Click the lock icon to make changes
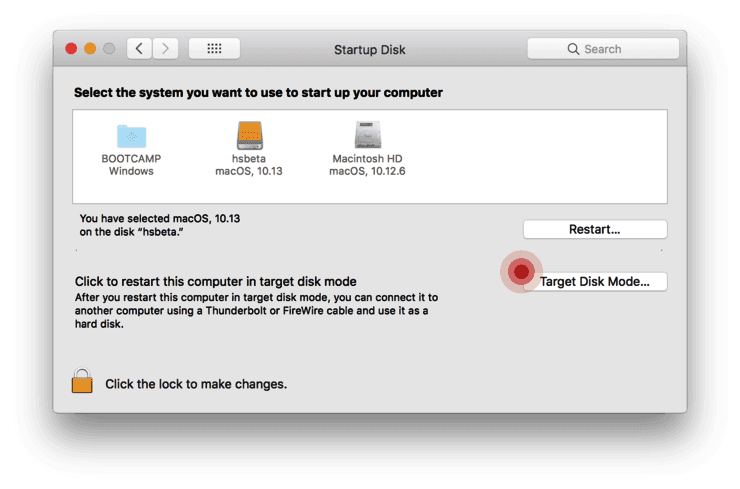The width and height of the screenshot is (740, 489). (82, 381)
